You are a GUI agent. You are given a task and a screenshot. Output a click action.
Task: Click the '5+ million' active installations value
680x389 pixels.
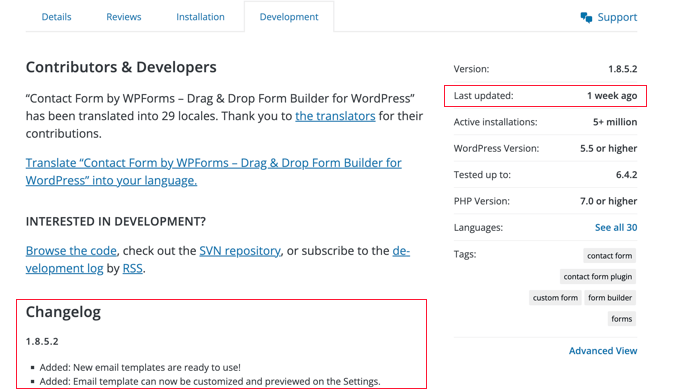click(615, 122)
